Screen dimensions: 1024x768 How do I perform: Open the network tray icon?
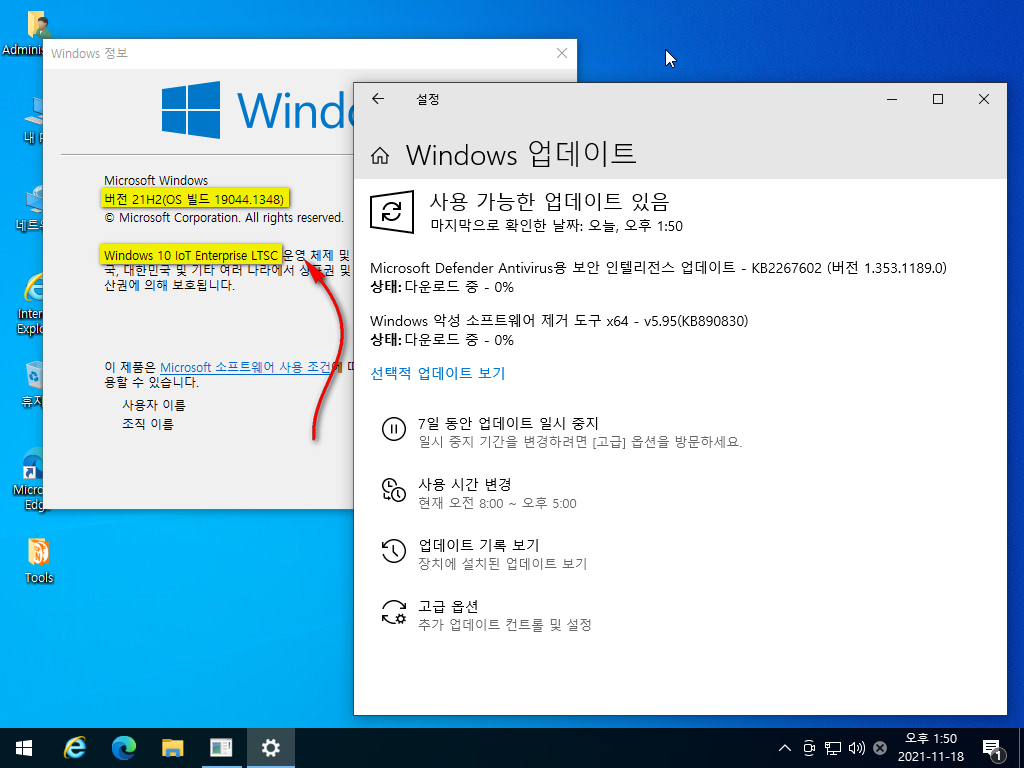833,748
